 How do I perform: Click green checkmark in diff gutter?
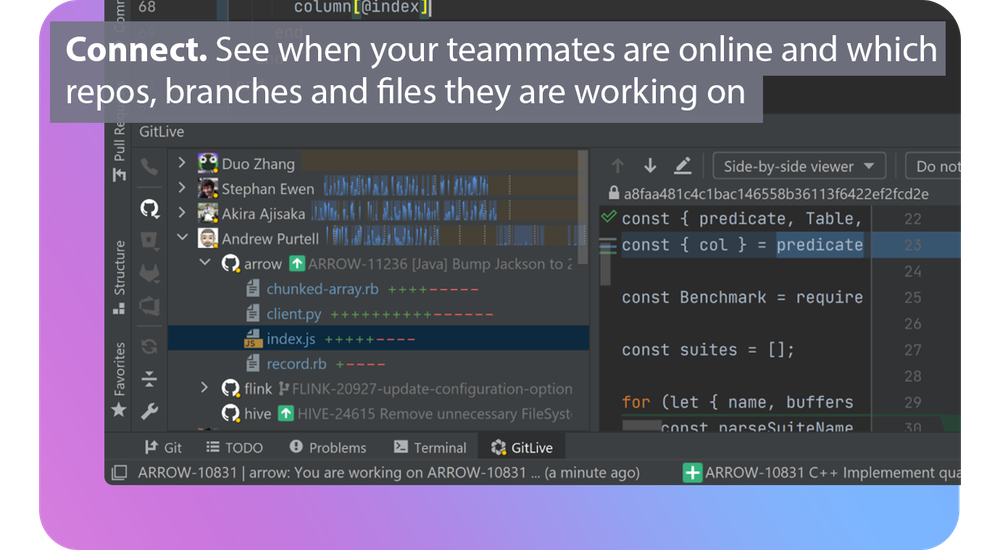pos(609,217)
